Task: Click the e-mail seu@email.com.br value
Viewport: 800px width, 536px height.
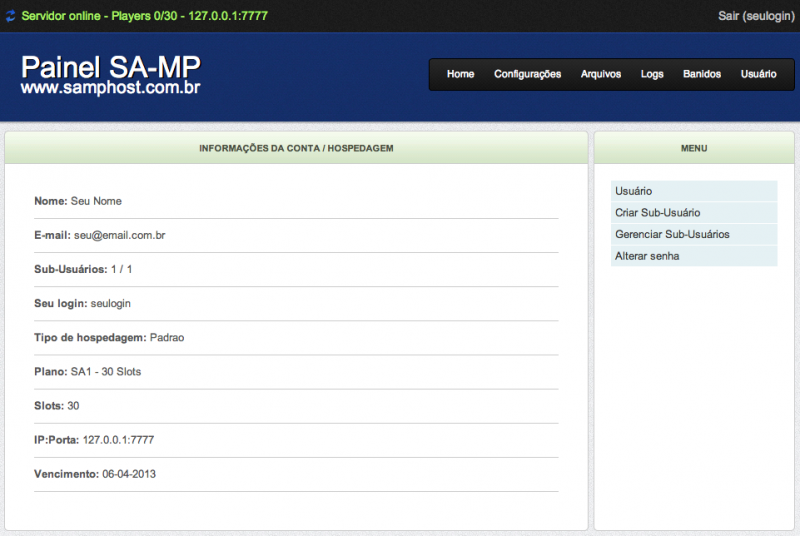Action: click(119, 236)
